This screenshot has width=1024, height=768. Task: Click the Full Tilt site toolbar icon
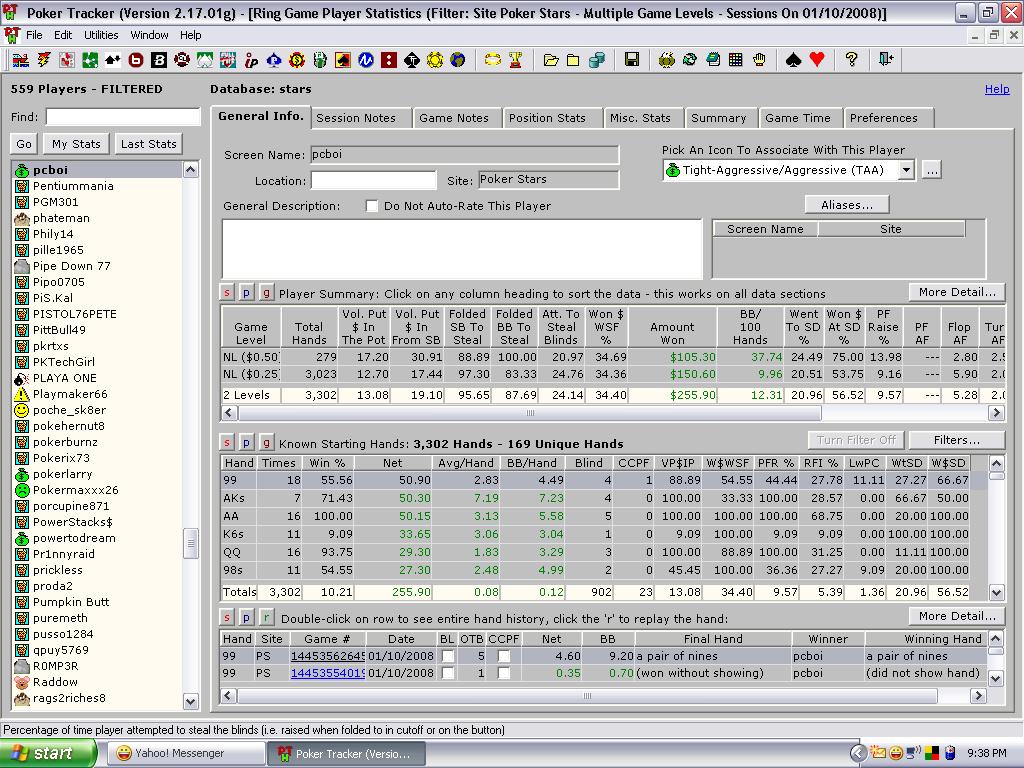click(x=228, y=60)
